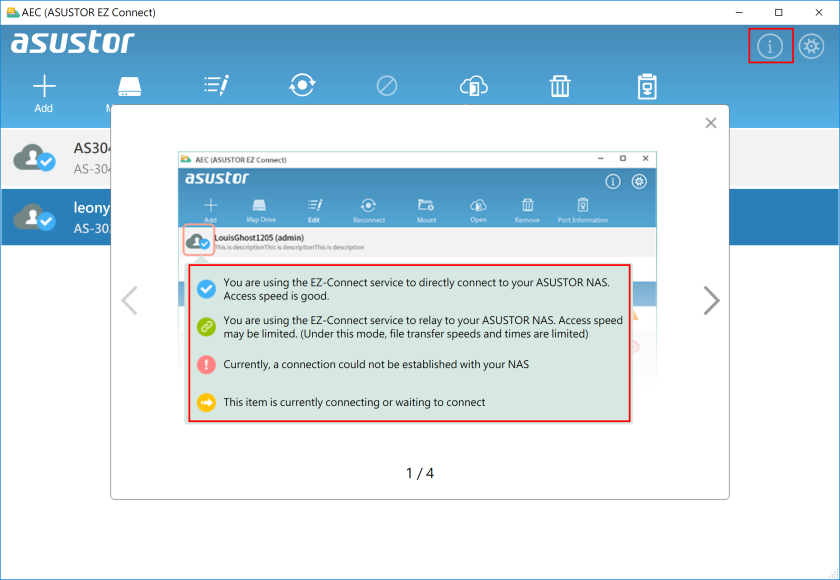
Task: Click the help slide screenshot image
Action: tap(417, 288)
